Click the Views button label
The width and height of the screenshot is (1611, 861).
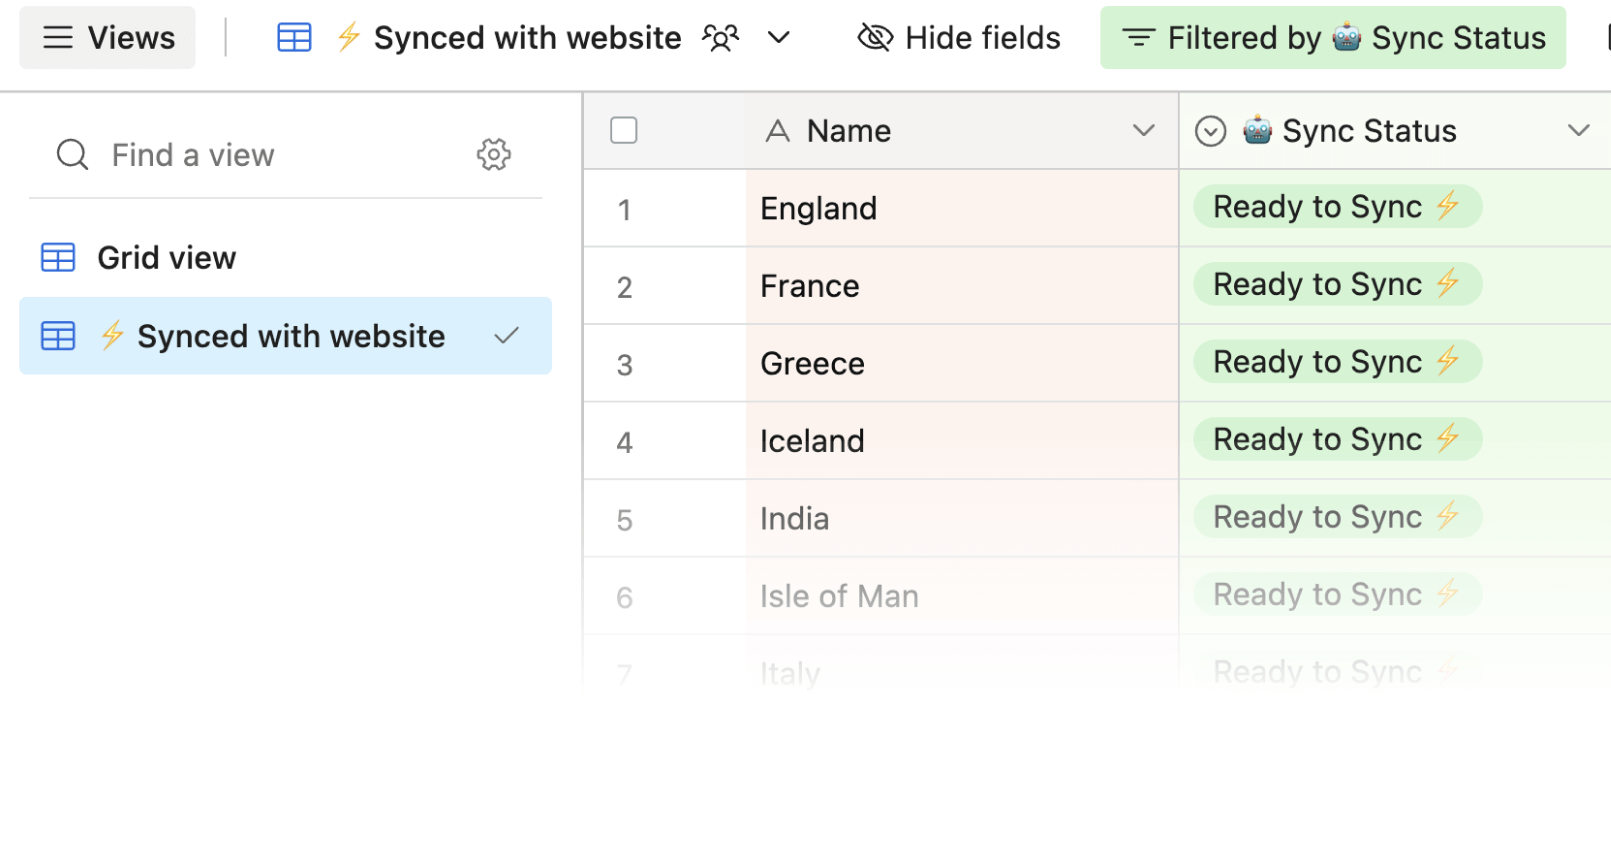click(x=131, y=38)
